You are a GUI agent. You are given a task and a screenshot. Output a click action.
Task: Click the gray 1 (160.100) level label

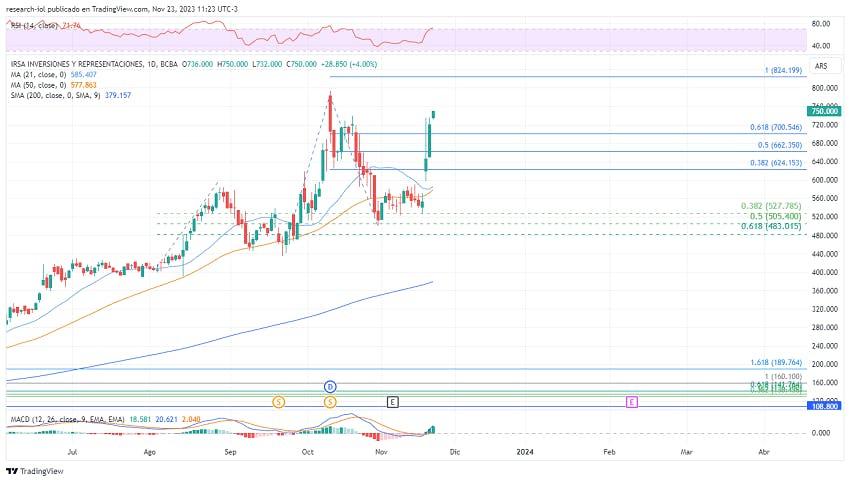(x=783, y=376)
